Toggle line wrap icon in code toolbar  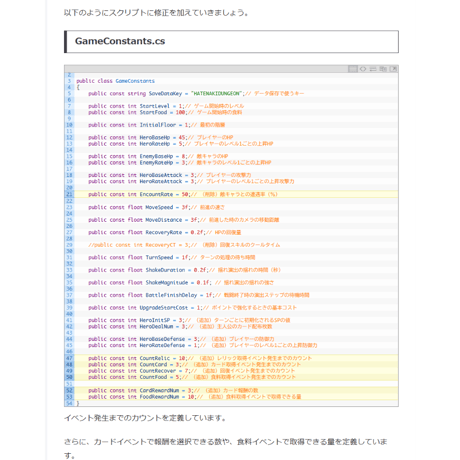(x=373, y=69)
